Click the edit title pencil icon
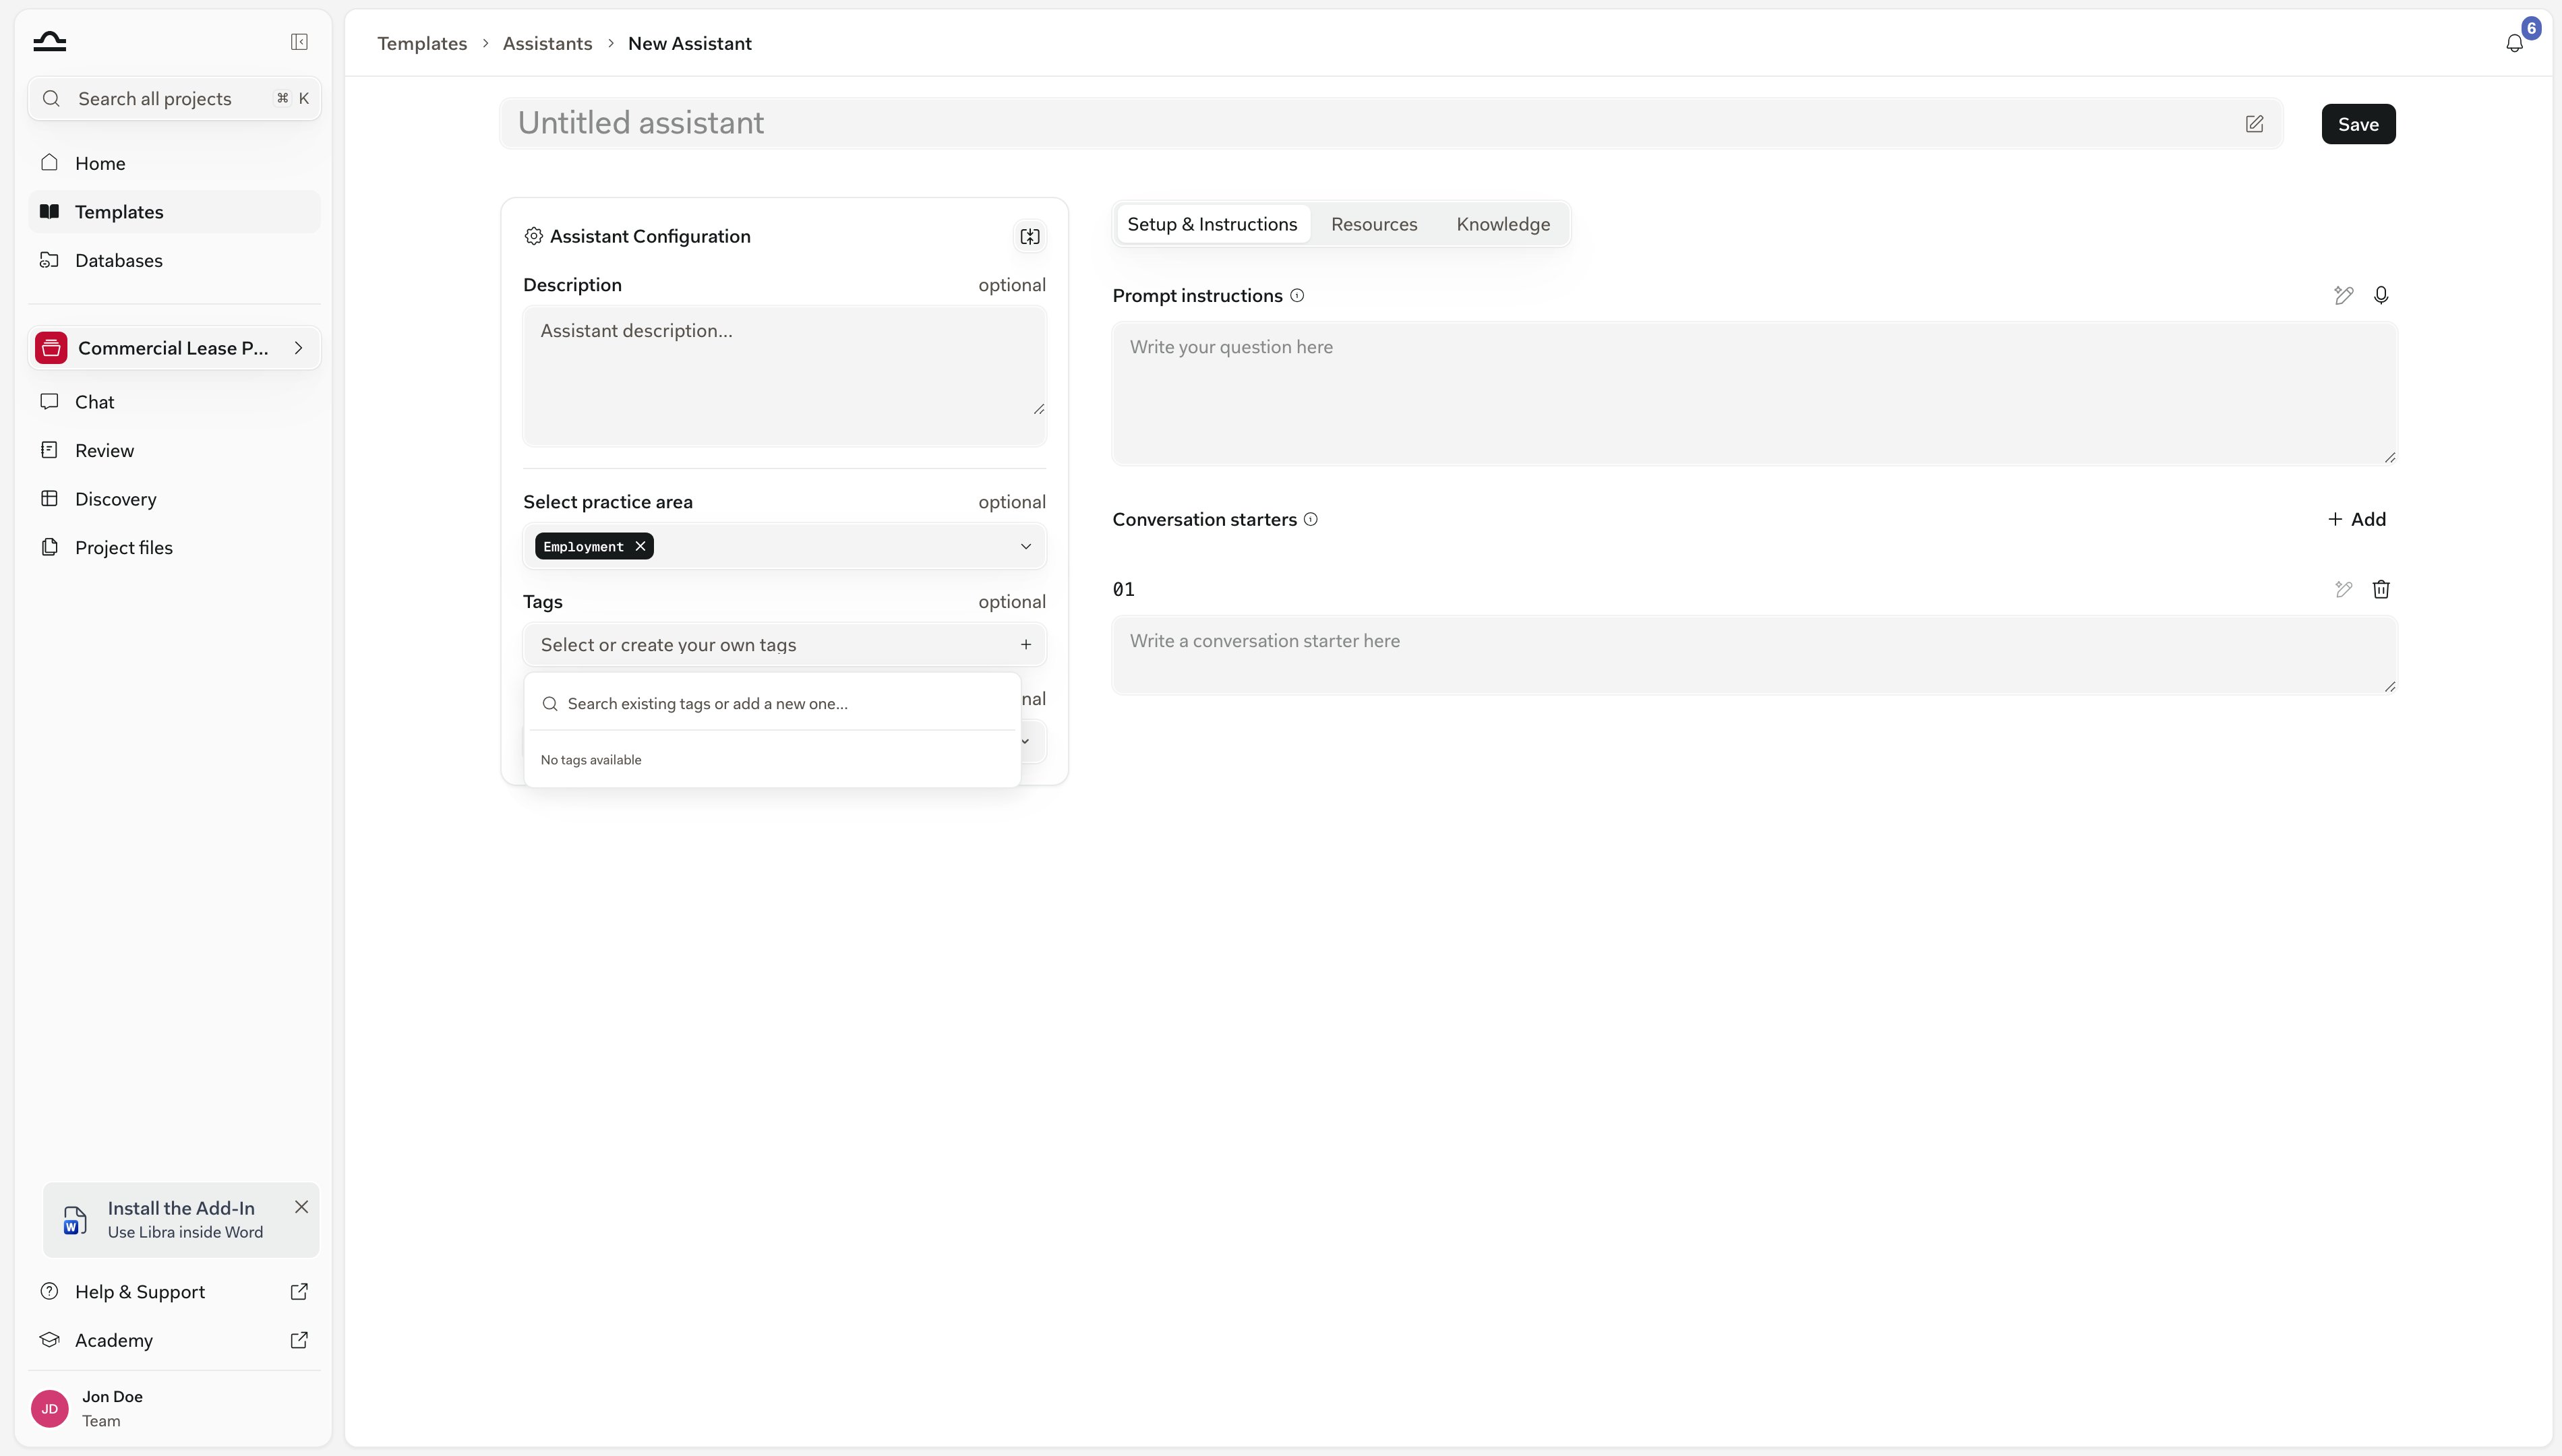This screenshot has height=1456, width=2562. (2254, 124)
